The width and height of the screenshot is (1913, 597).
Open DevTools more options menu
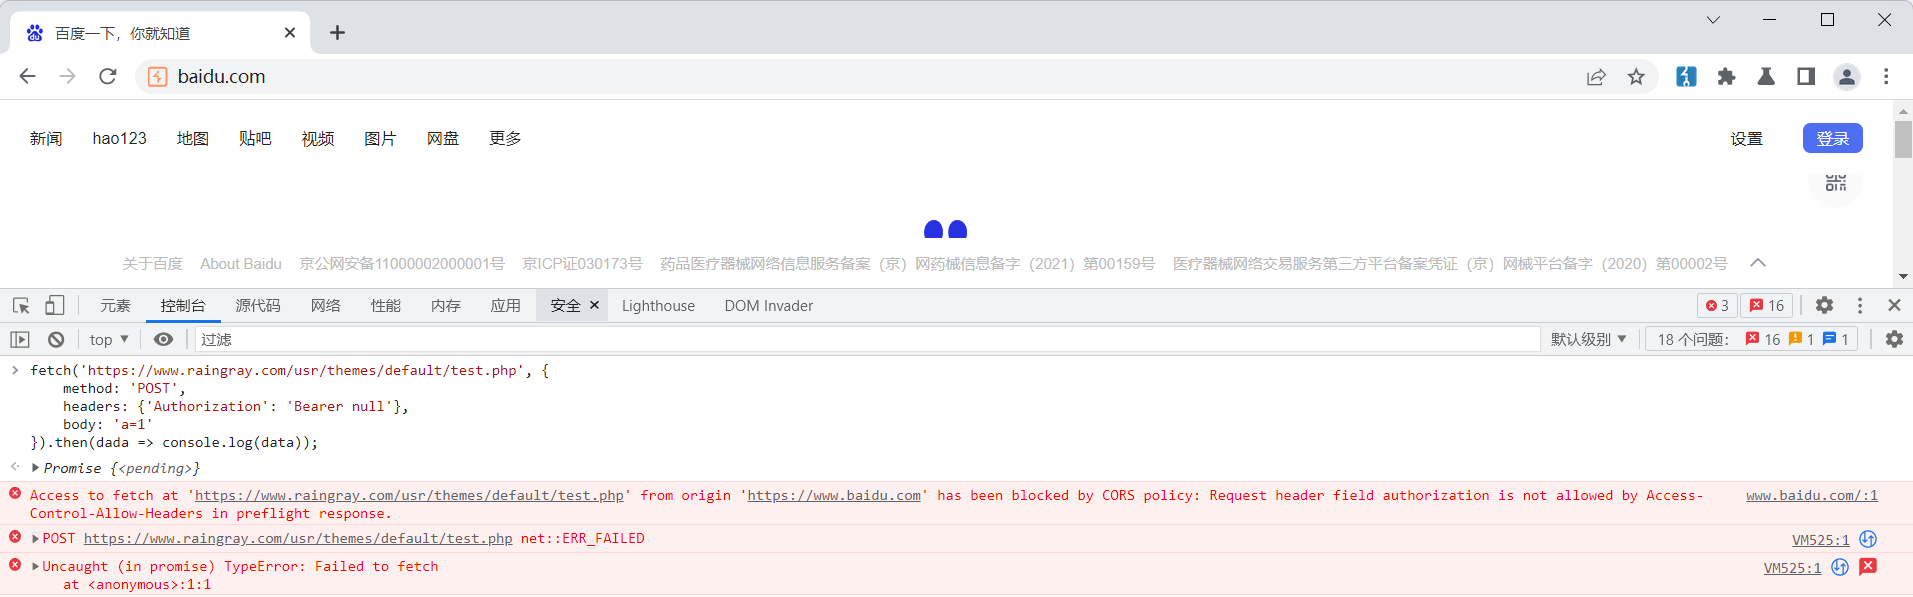(1860, 306)
